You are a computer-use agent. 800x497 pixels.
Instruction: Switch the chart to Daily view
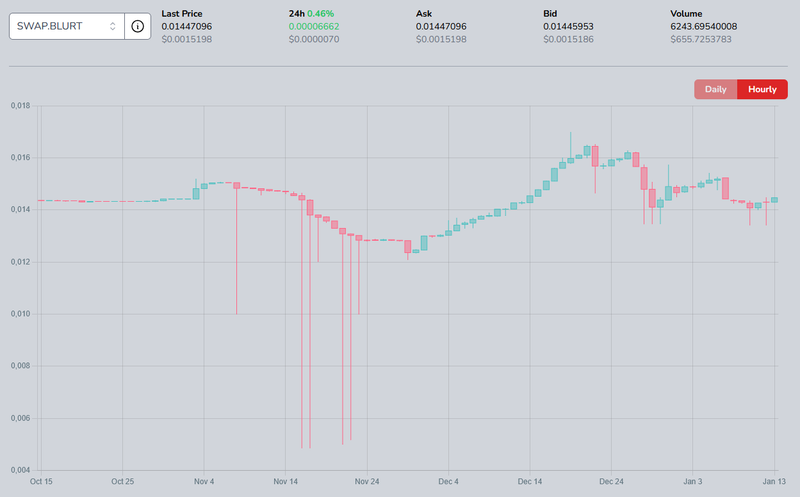click(x=715, y=89)
